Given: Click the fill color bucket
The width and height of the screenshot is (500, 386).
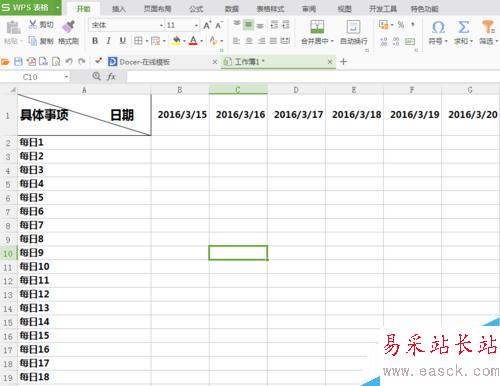Looking at the screenshot, I should [176, 41].
